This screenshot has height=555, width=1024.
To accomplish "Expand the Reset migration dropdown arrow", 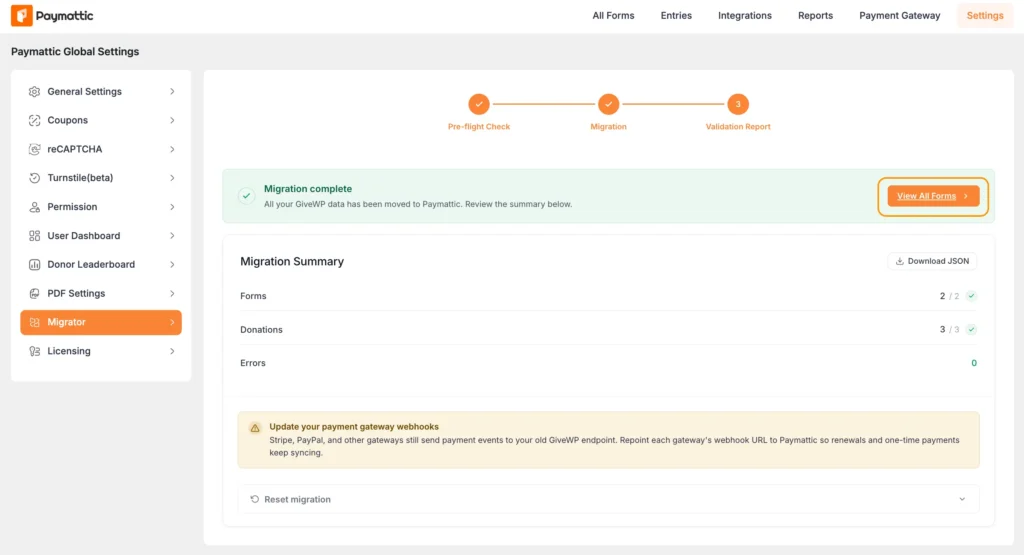I will (962, 499).
